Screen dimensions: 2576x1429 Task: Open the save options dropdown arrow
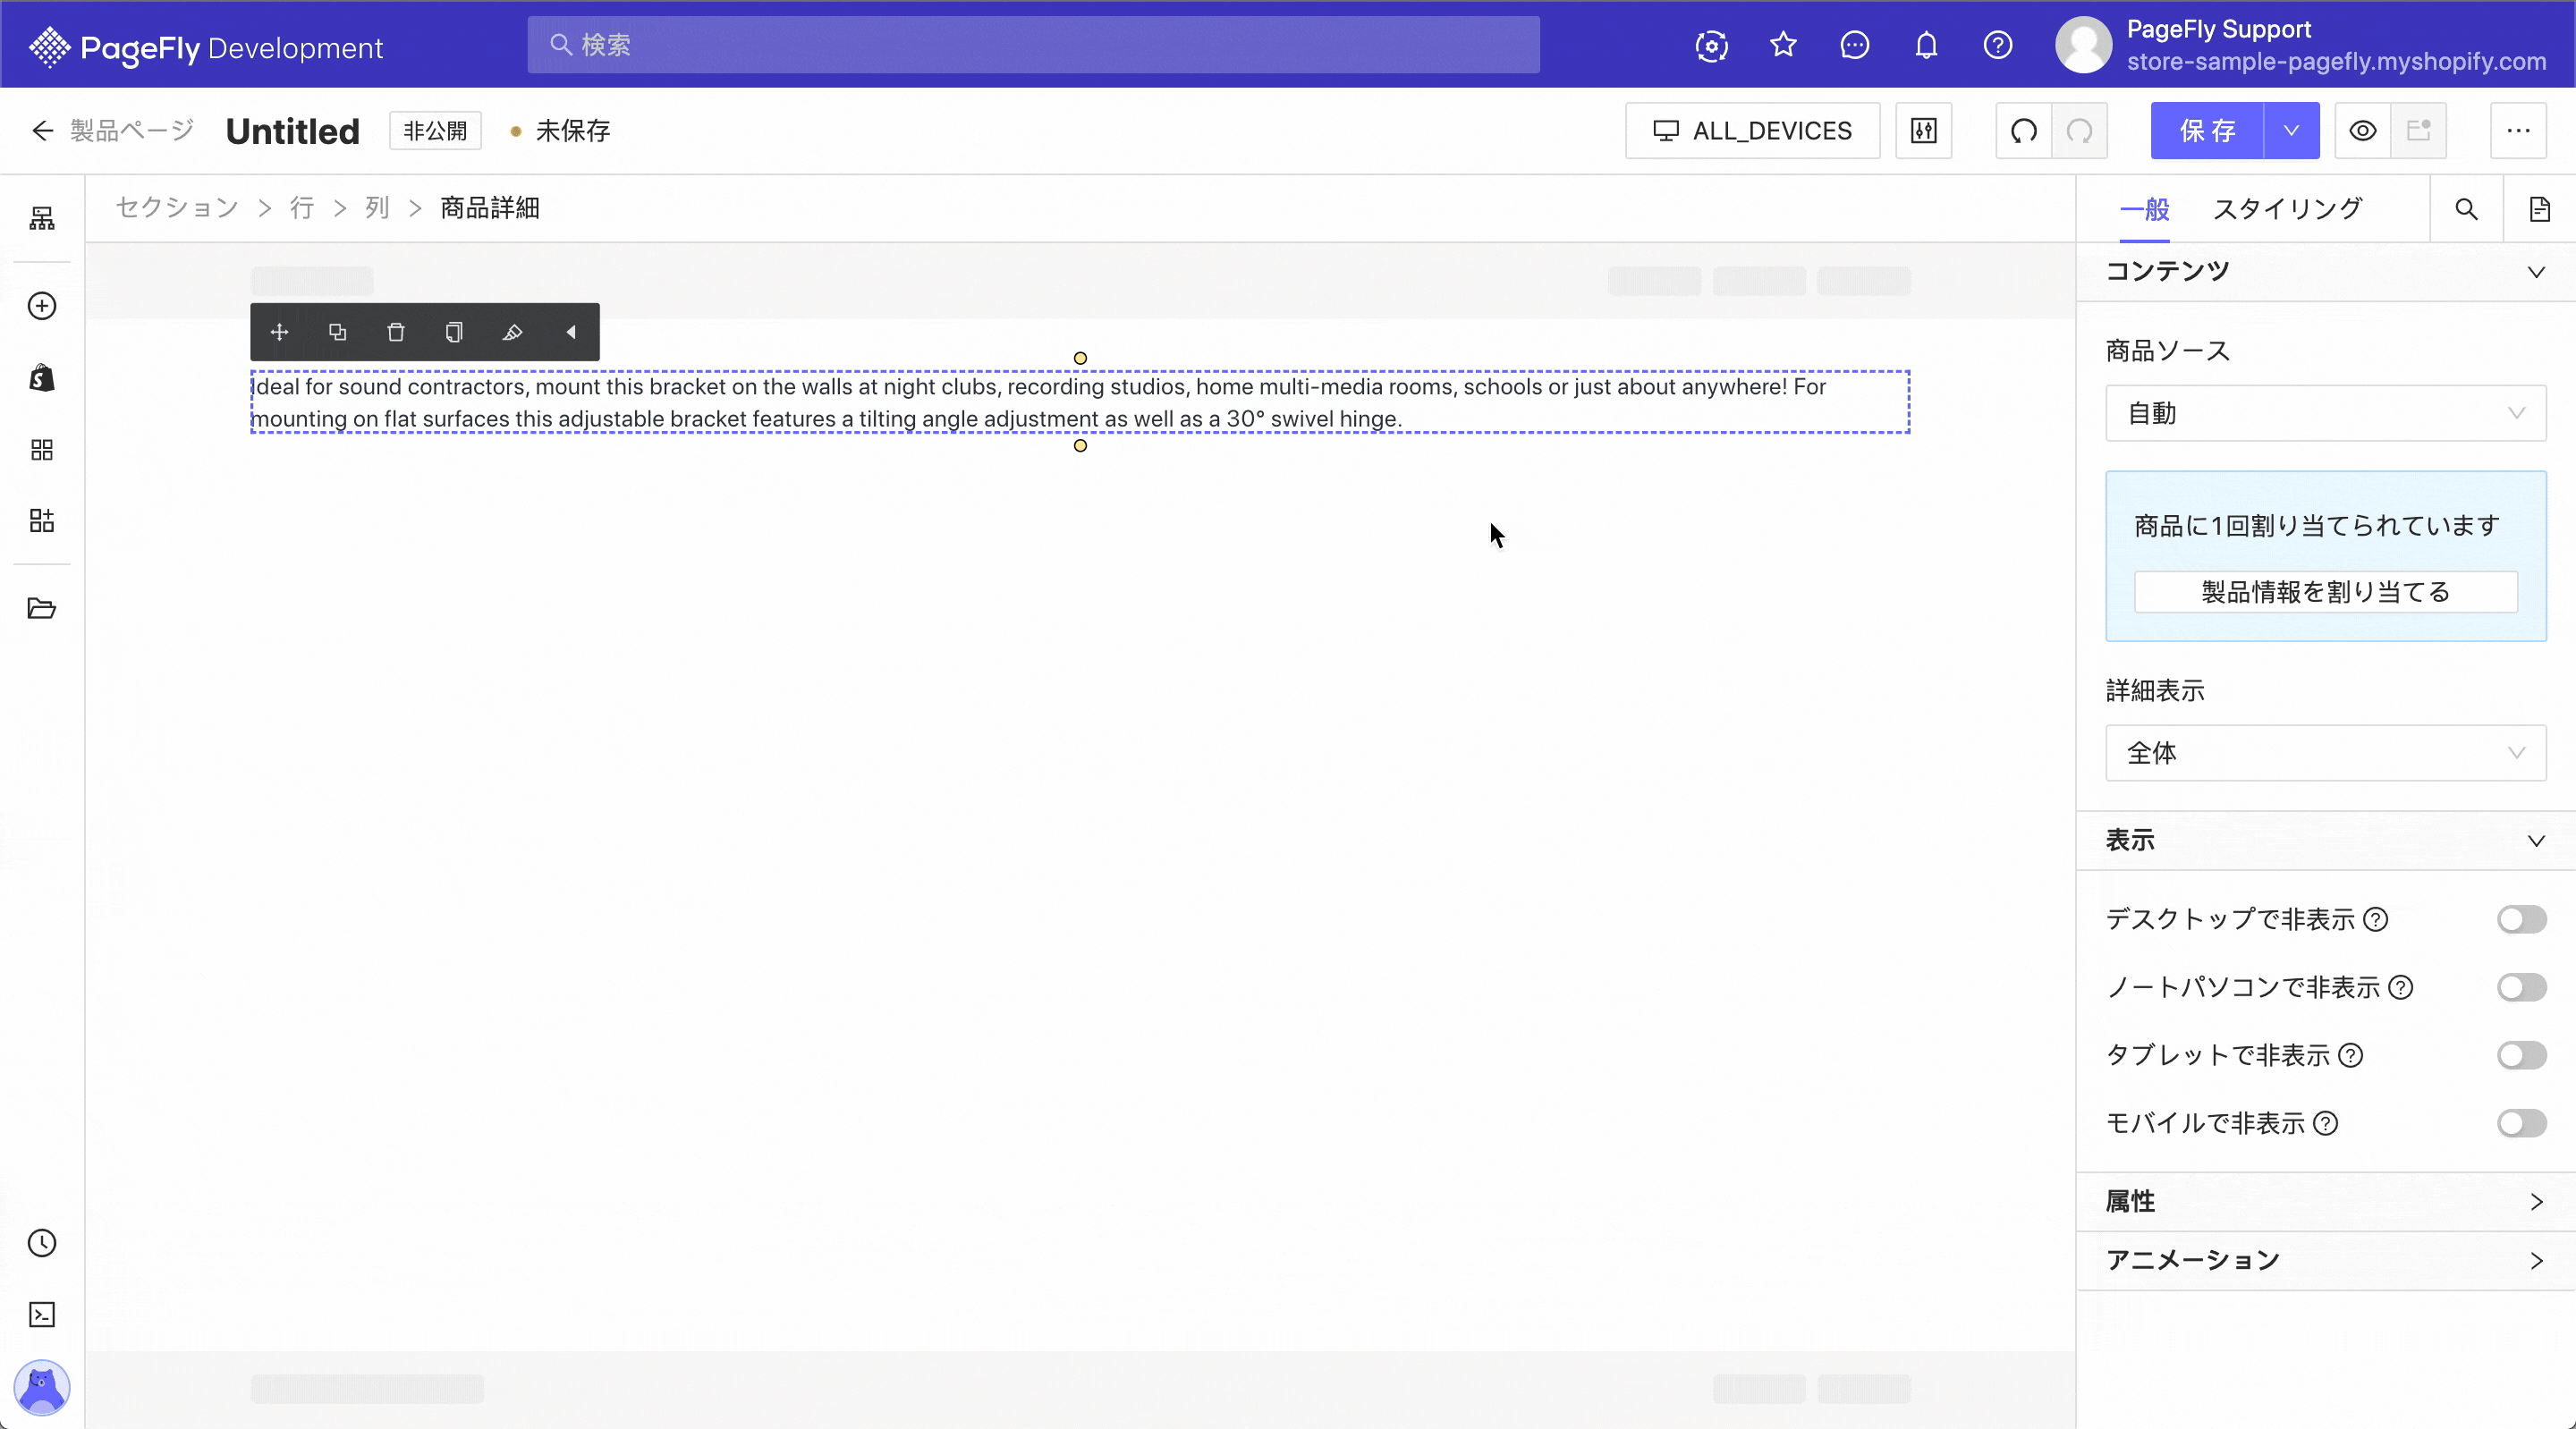(2291, 130)
